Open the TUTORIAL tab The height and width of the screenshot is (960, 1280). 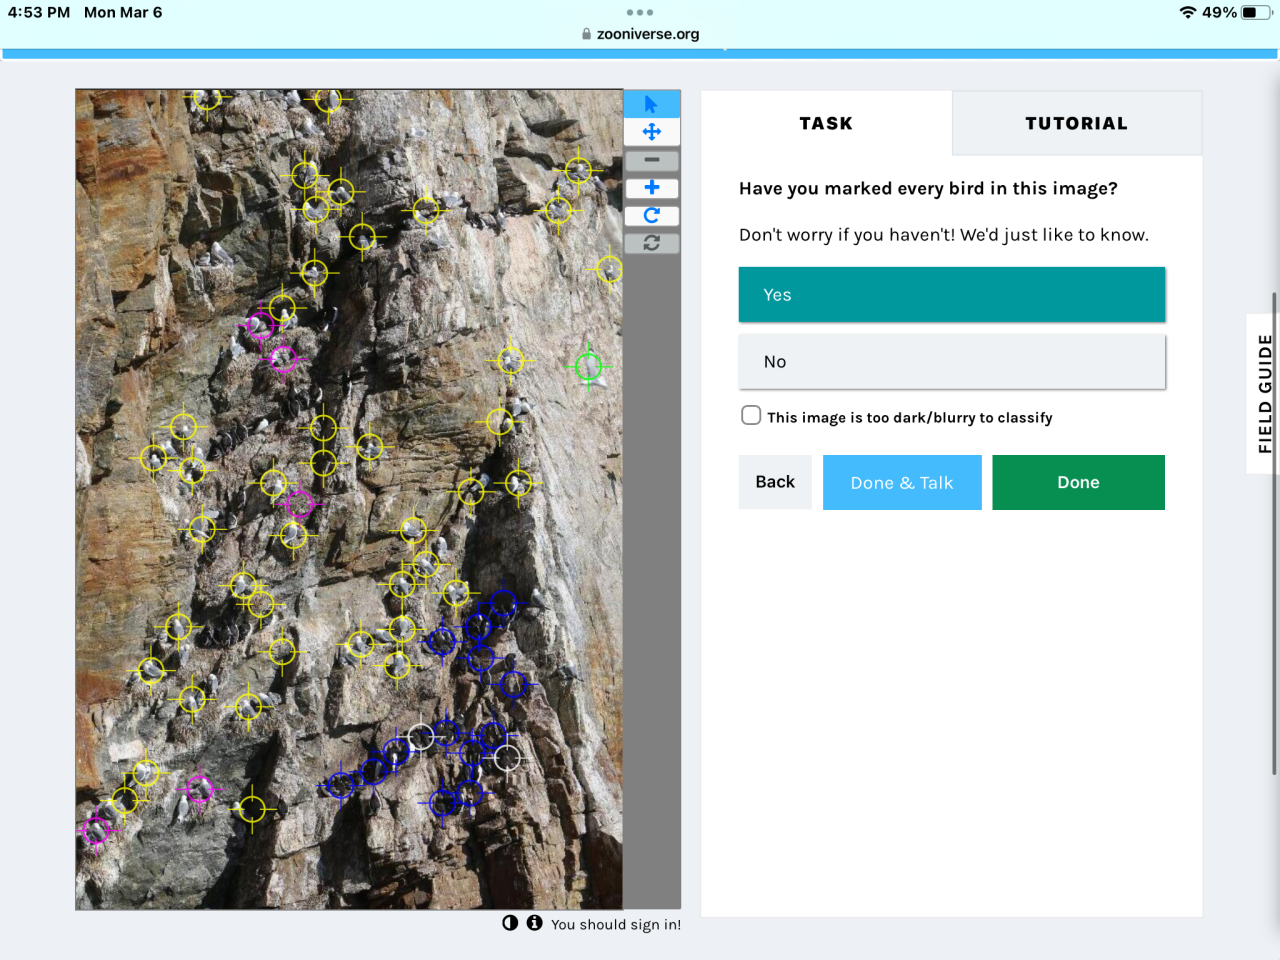(x=1077, y=123)
